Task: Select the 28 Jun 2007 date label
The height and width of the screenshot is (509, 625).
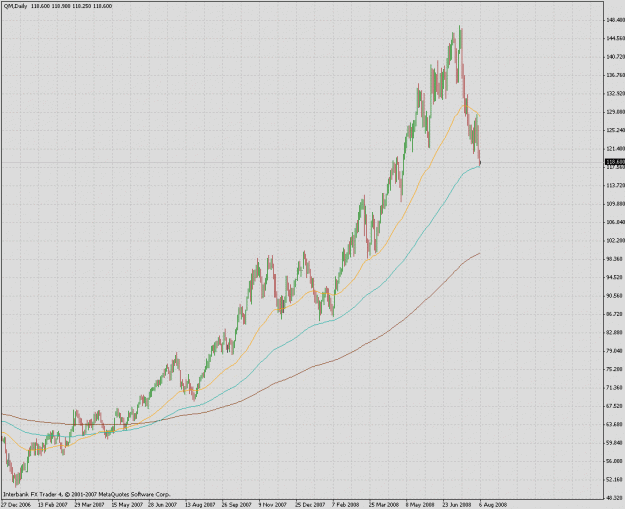Action: pyautogui.click(x=163, y=505)
